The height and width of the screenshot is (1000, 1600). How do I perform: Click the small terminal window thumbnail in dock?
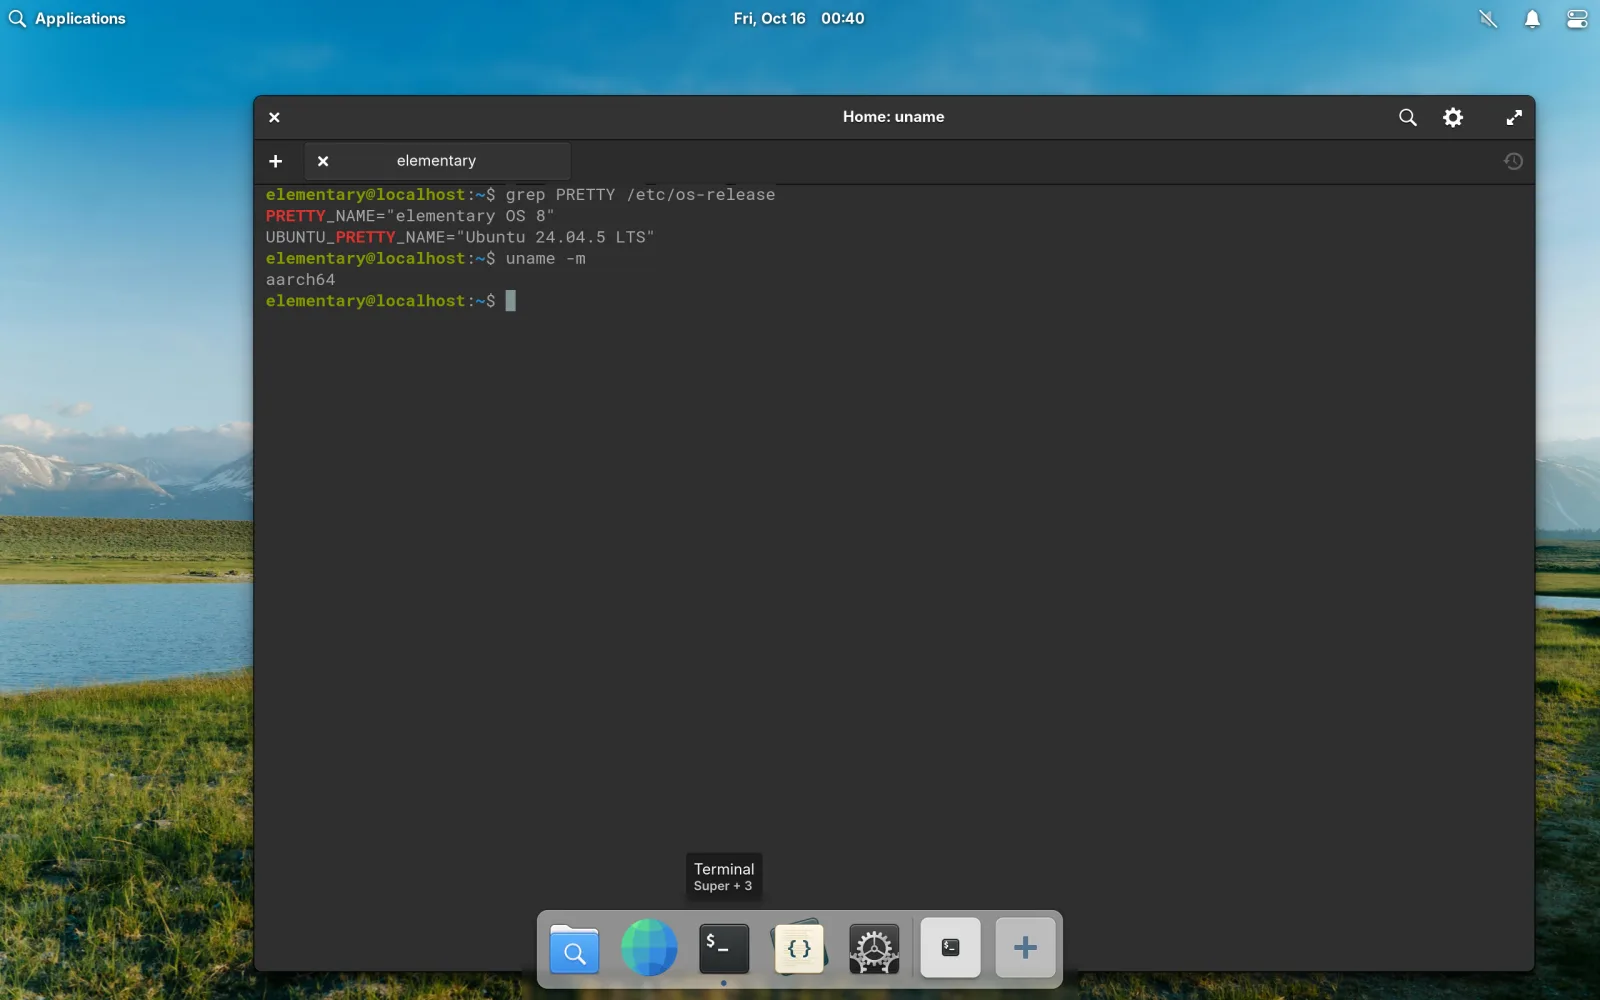pos(950,947)
